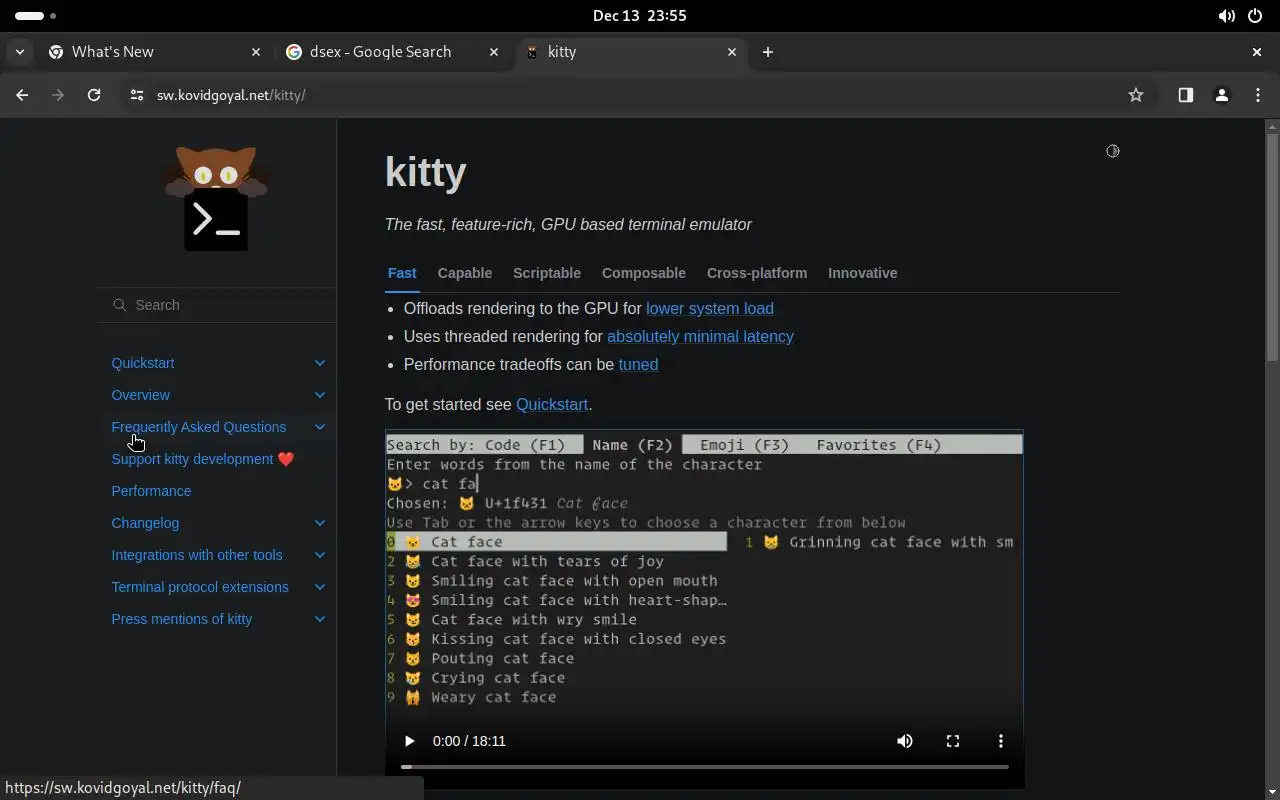Enter fullscreen for the video
The image size is (1280, 800).
[x=953, y=741]
